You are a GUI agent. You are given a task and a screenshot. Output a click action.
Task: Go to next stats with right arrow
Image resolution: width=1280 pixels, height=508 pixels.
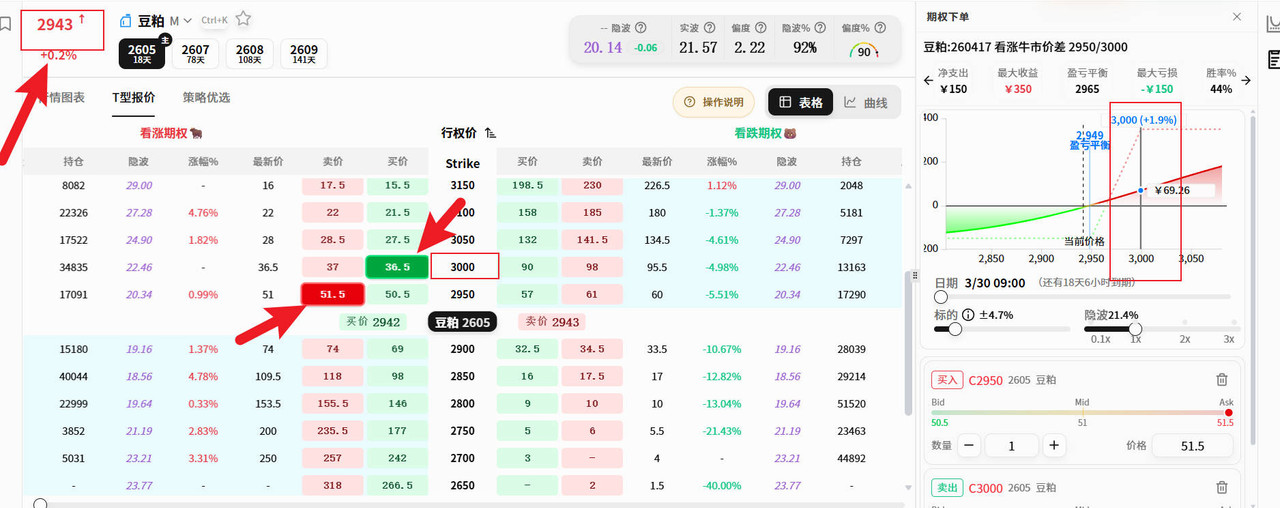pyautogui.click(x=1246, y=82)
